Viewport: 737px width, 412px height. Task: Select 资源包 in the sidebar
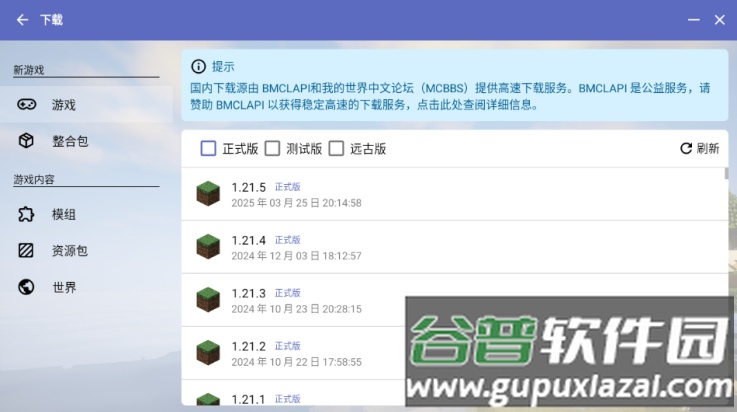pyautogui.click(x=70, y=250)
